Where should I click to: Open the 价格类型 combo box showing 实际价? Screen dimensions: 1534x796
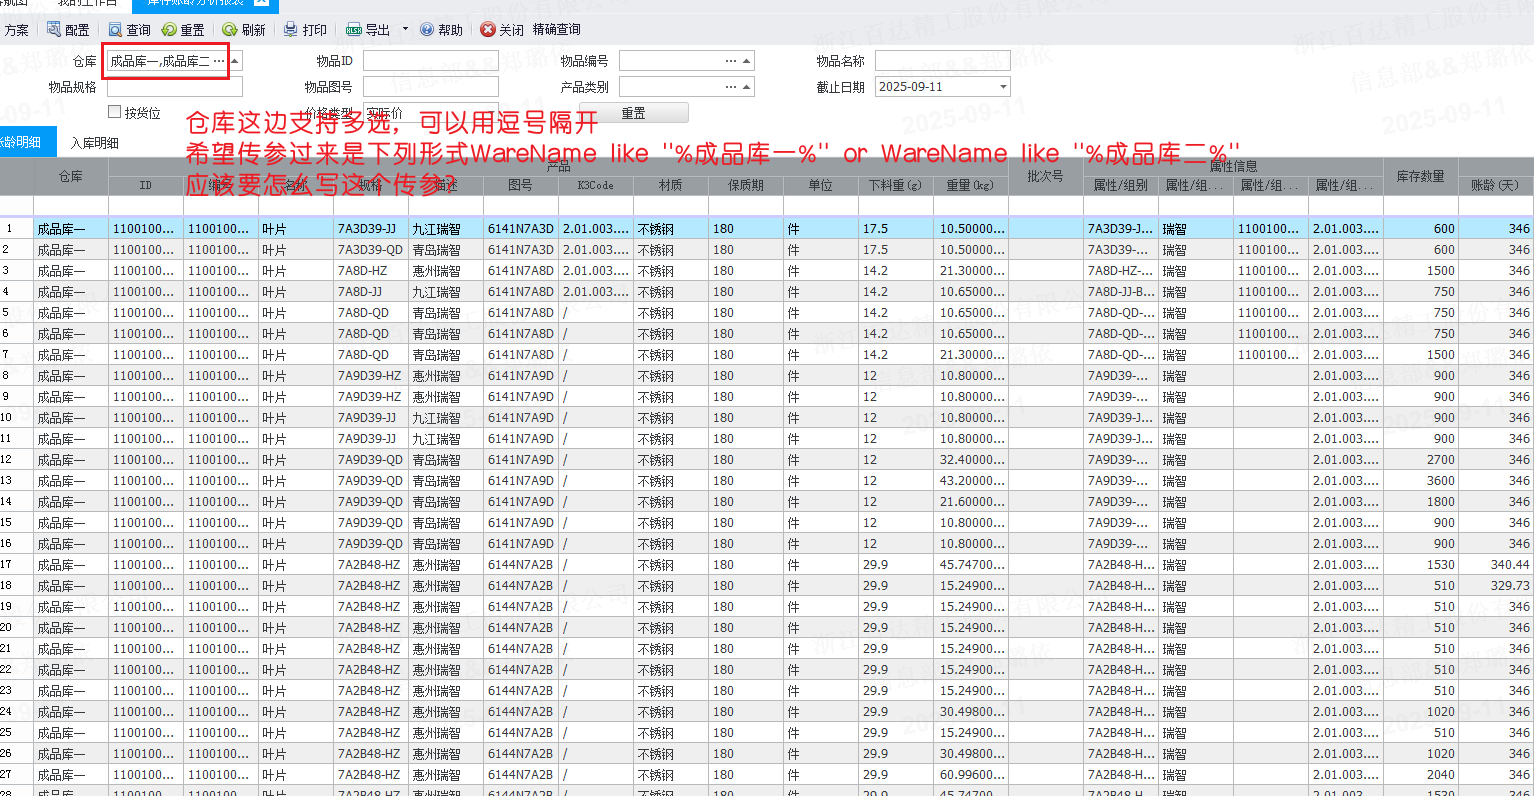click(430, 113)
